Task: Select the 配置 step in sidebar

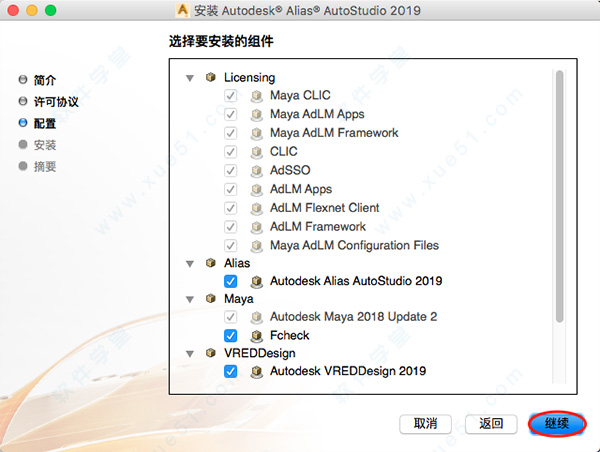Action: 45,123
